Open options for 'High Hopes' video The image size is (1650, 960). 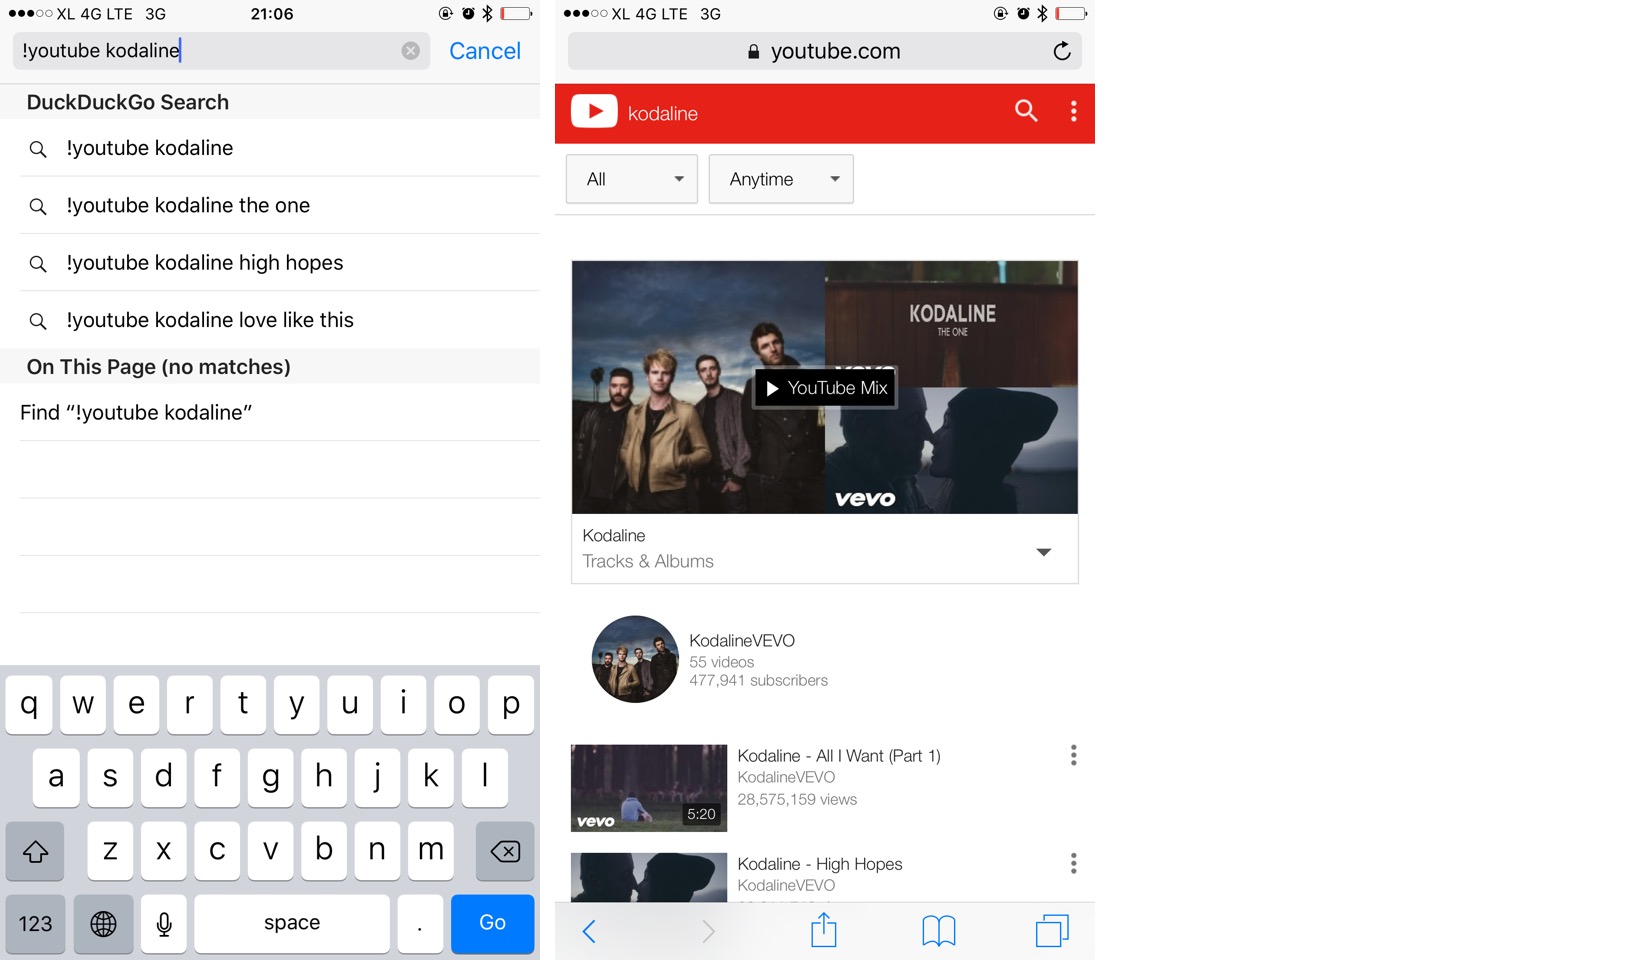(1074, 863)
